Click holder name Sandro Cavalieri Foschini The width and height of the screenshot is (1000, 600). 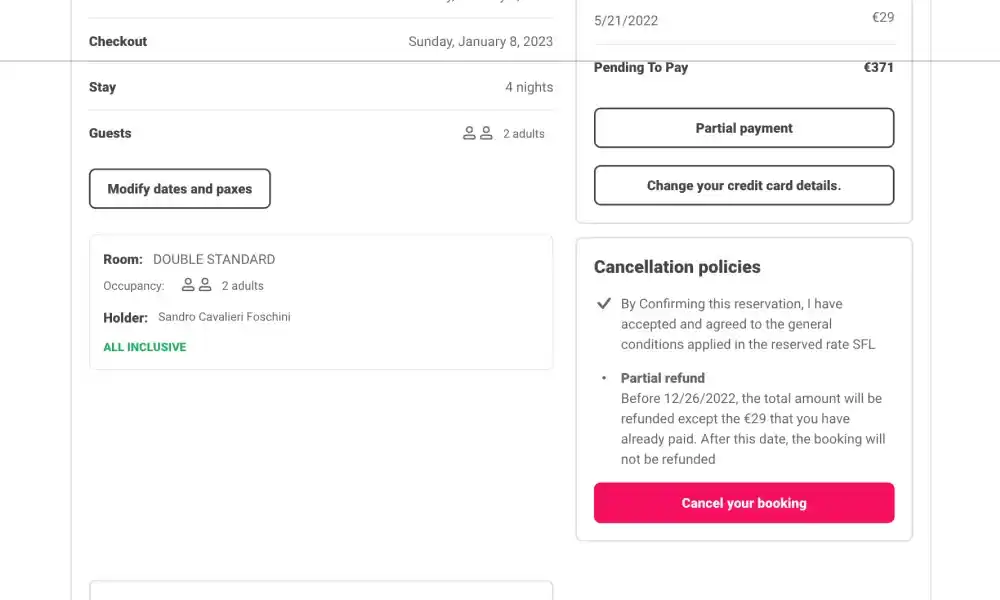pos(224,317)
